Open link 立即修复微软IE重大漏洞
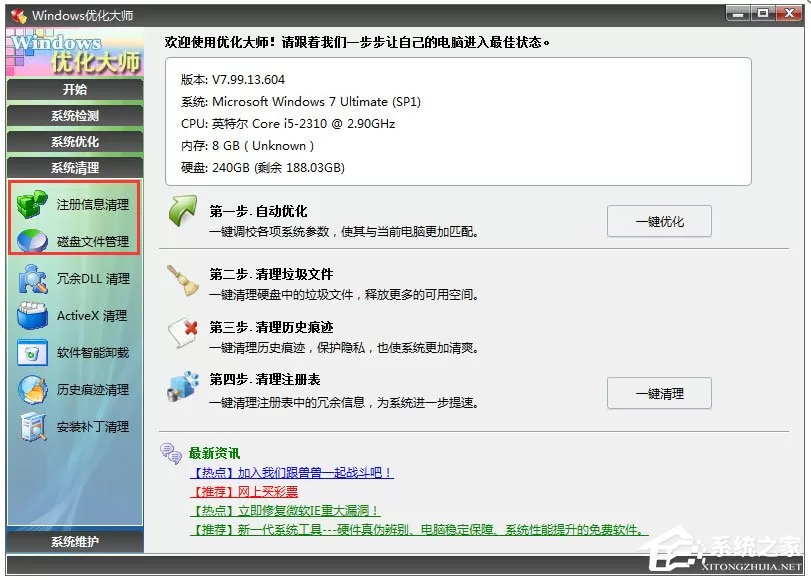811x580 pixels. [x=285, y=511]
